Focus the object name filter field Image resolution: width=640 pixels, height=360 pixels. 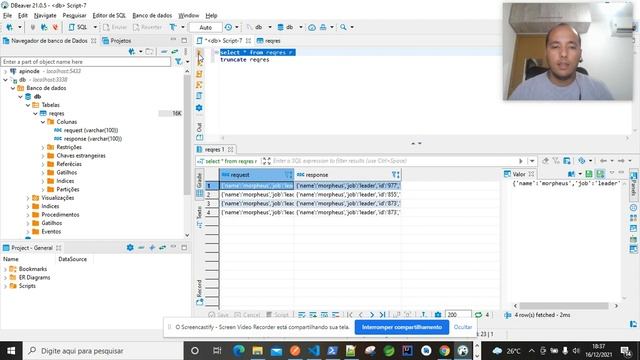pos(86,62)
